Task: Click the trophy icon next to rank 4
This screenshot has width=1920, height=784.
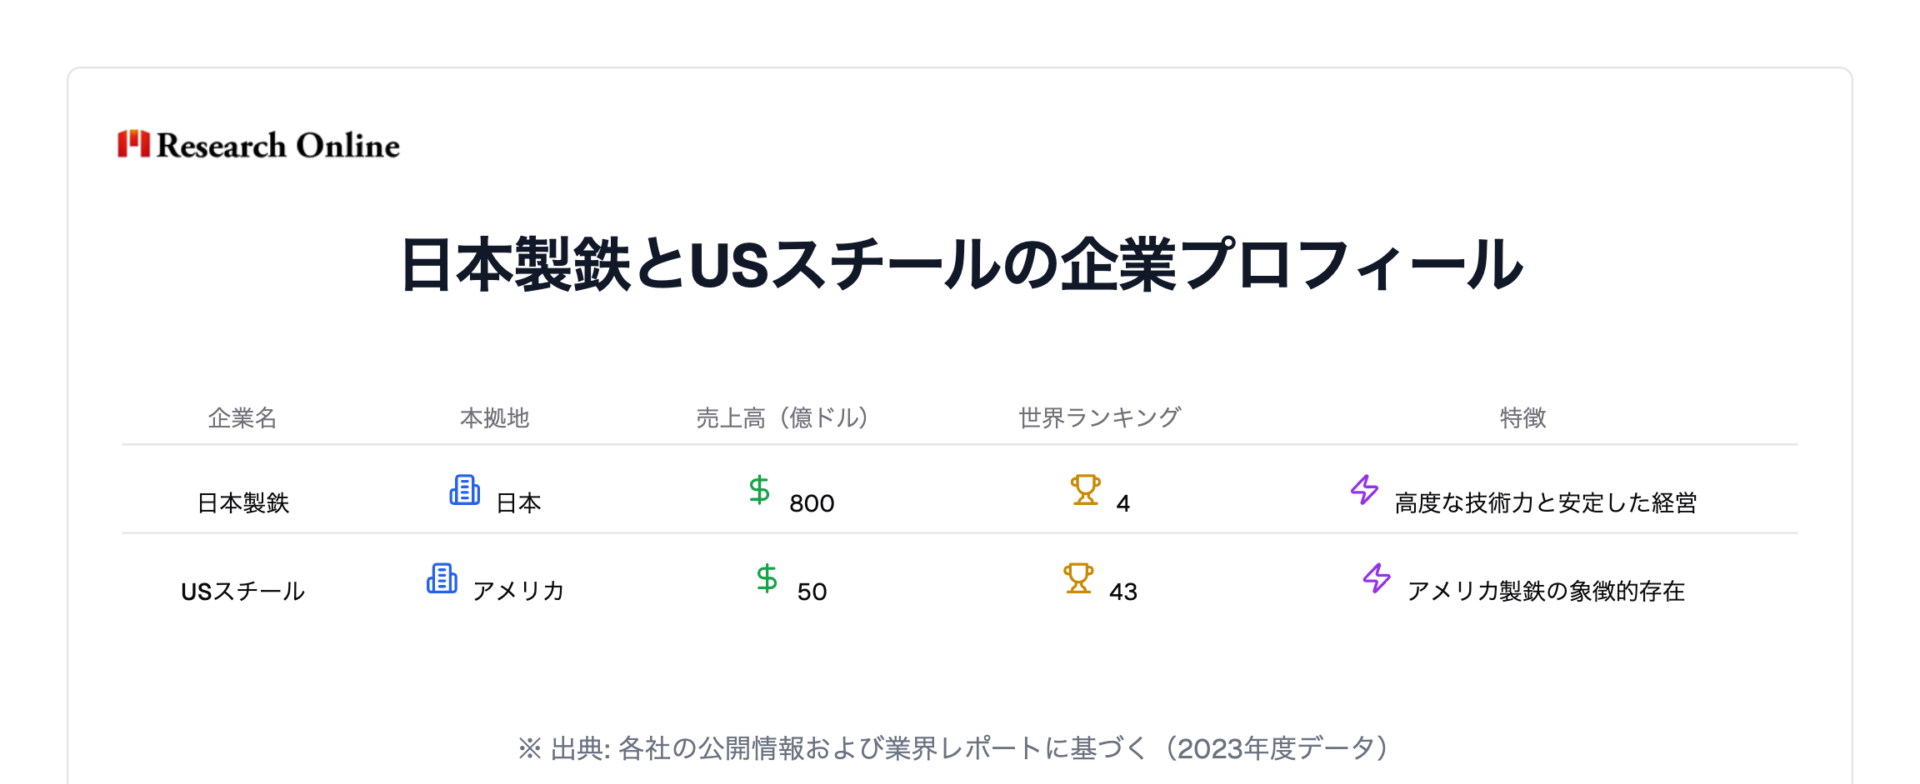Action: [x=1085, y=490]
